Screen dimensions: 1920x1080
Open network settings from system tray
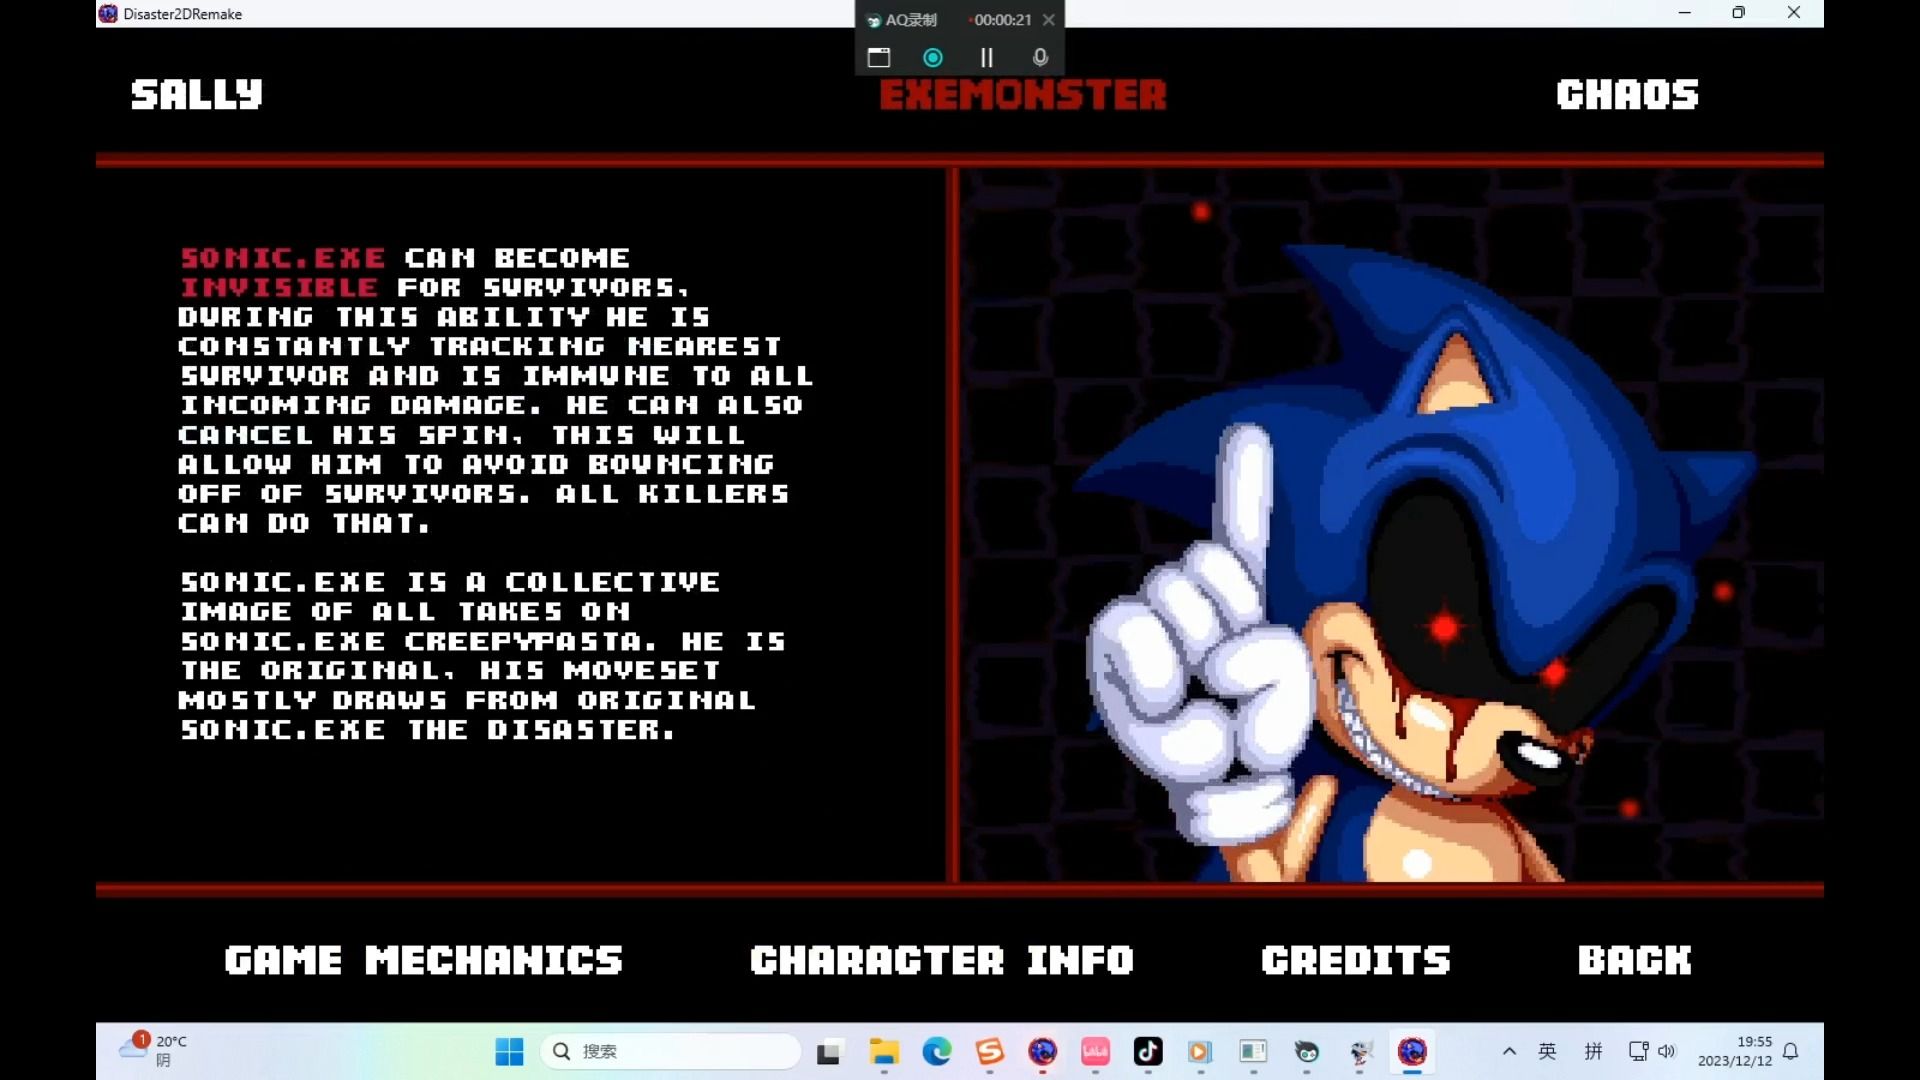pyautogui.click(x=1638, y=1051)
